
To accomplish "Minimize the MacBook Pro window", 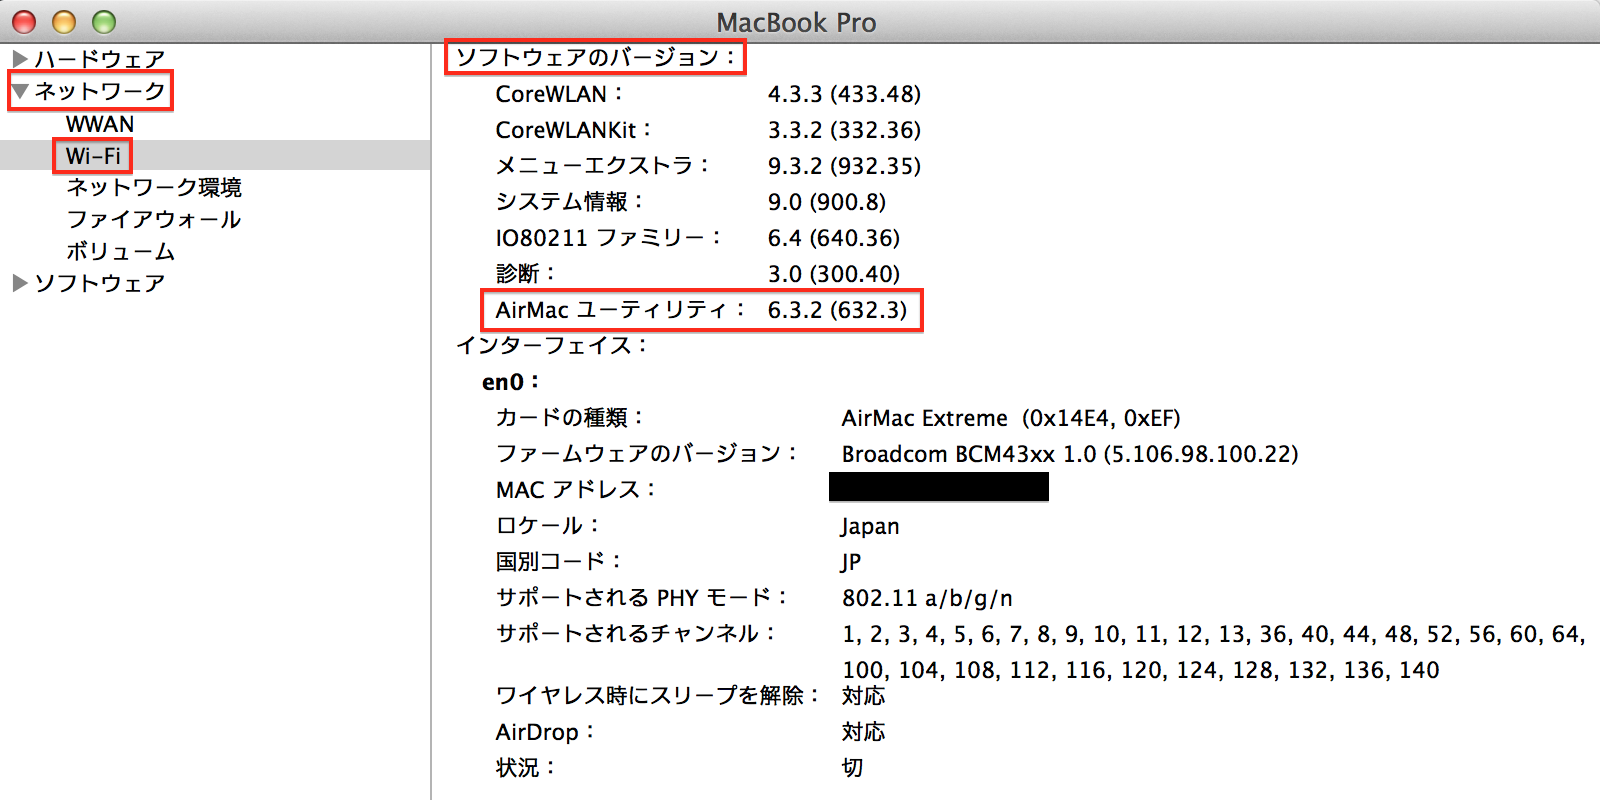I will [64, 21].
